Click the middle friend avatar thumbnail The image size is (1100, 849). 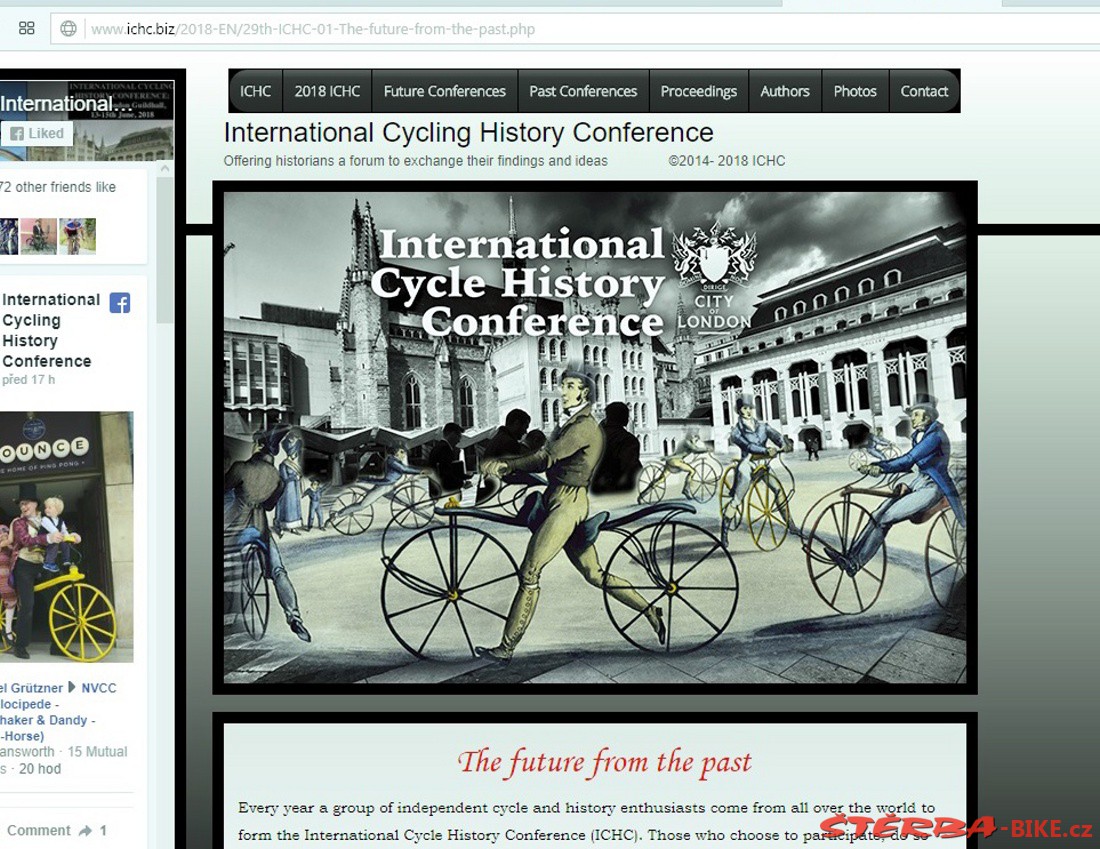tap(39, 236)
